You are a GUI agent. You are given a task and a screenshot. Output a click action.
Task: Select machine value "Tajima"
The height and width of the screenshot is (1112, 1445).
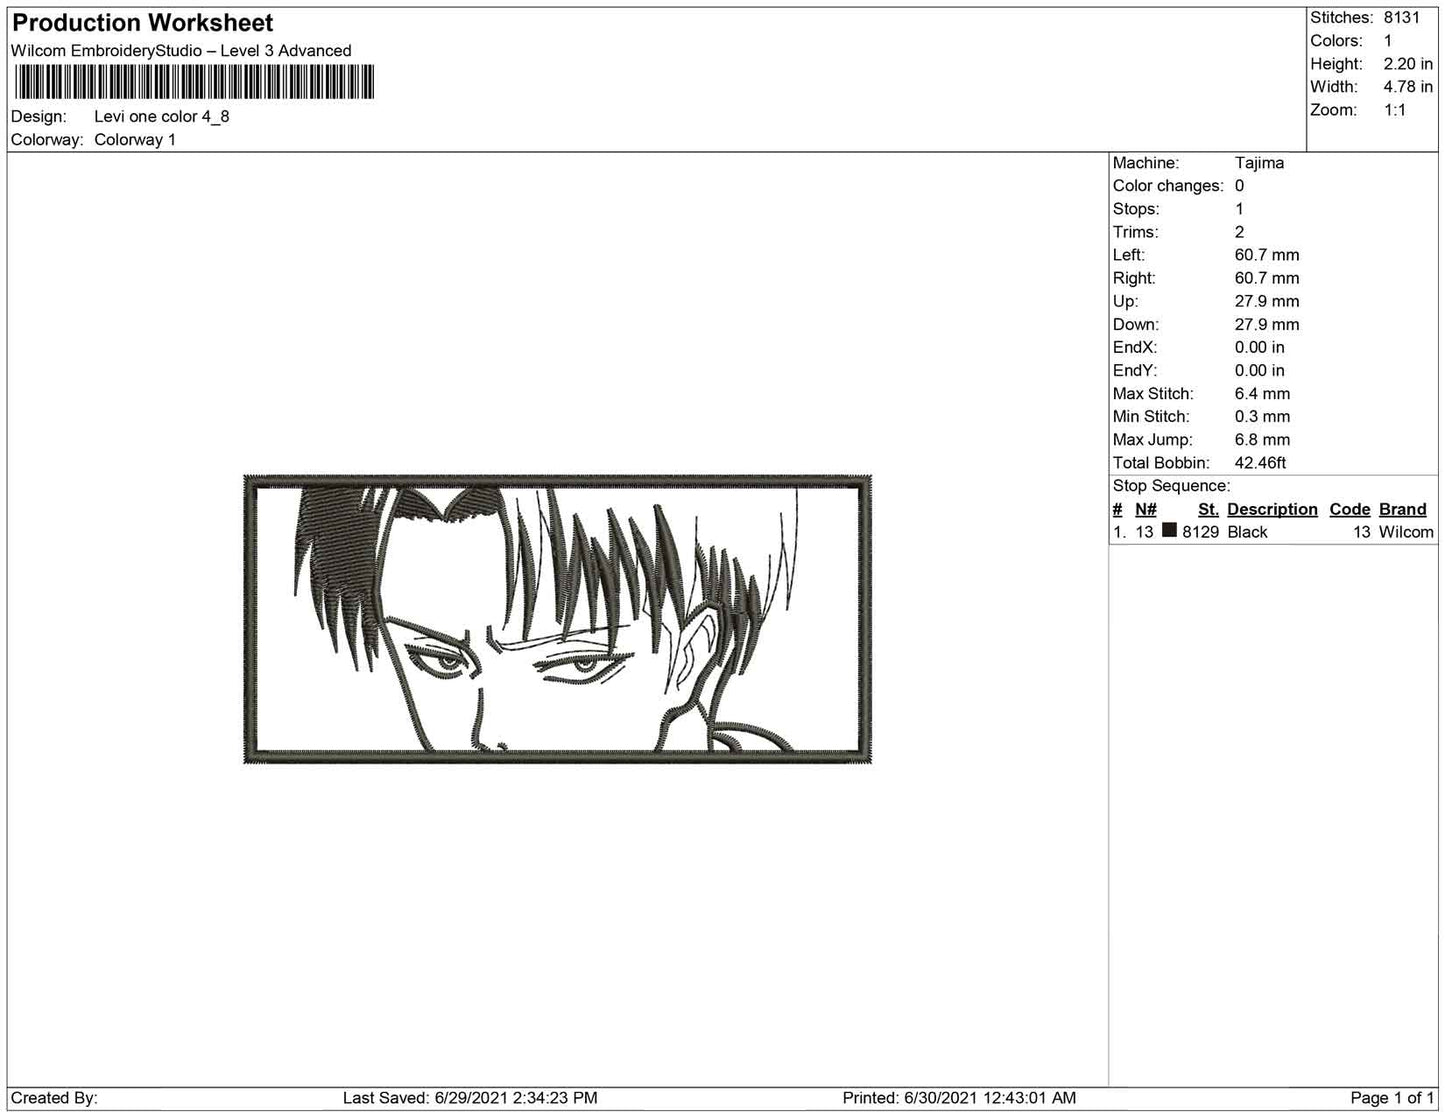pos(1259,163)
